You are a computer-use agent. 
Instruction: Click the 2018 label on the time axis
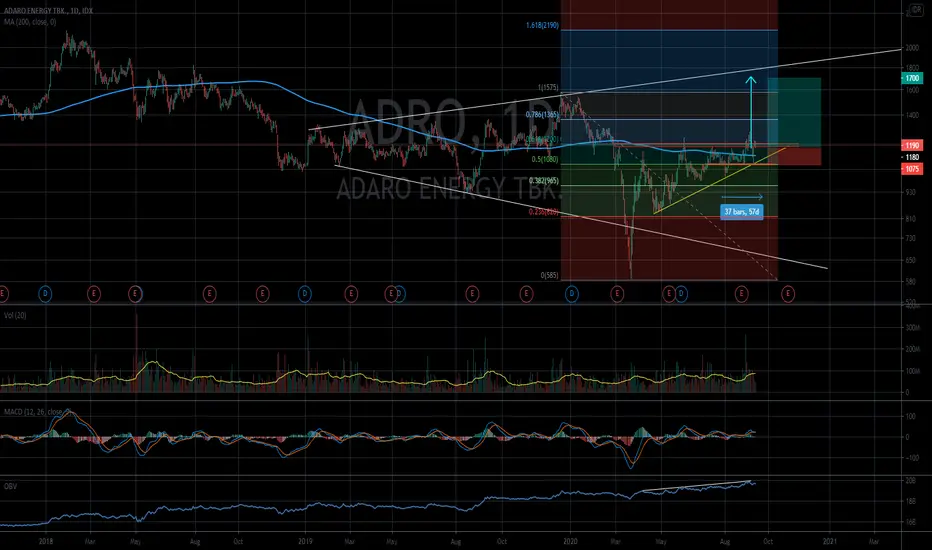point(46,542)
